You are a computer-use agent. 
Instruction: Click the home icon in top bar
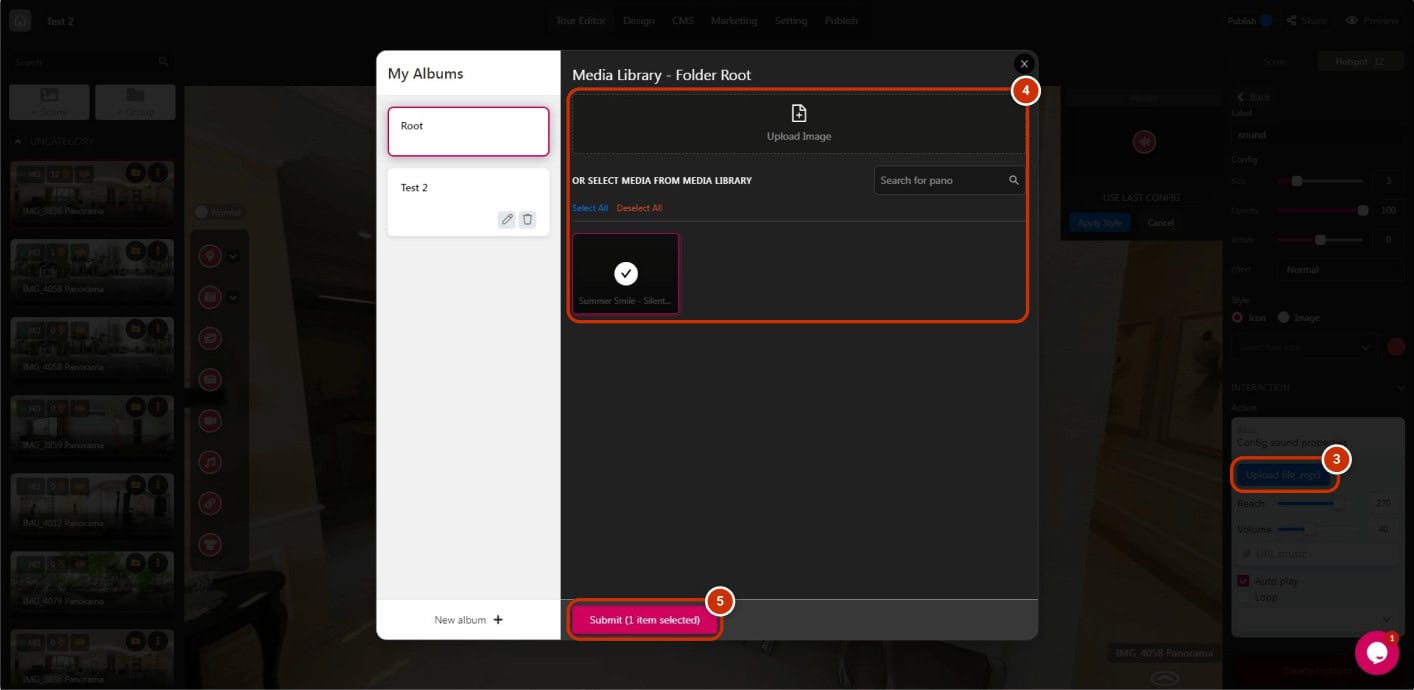point(20,21)
